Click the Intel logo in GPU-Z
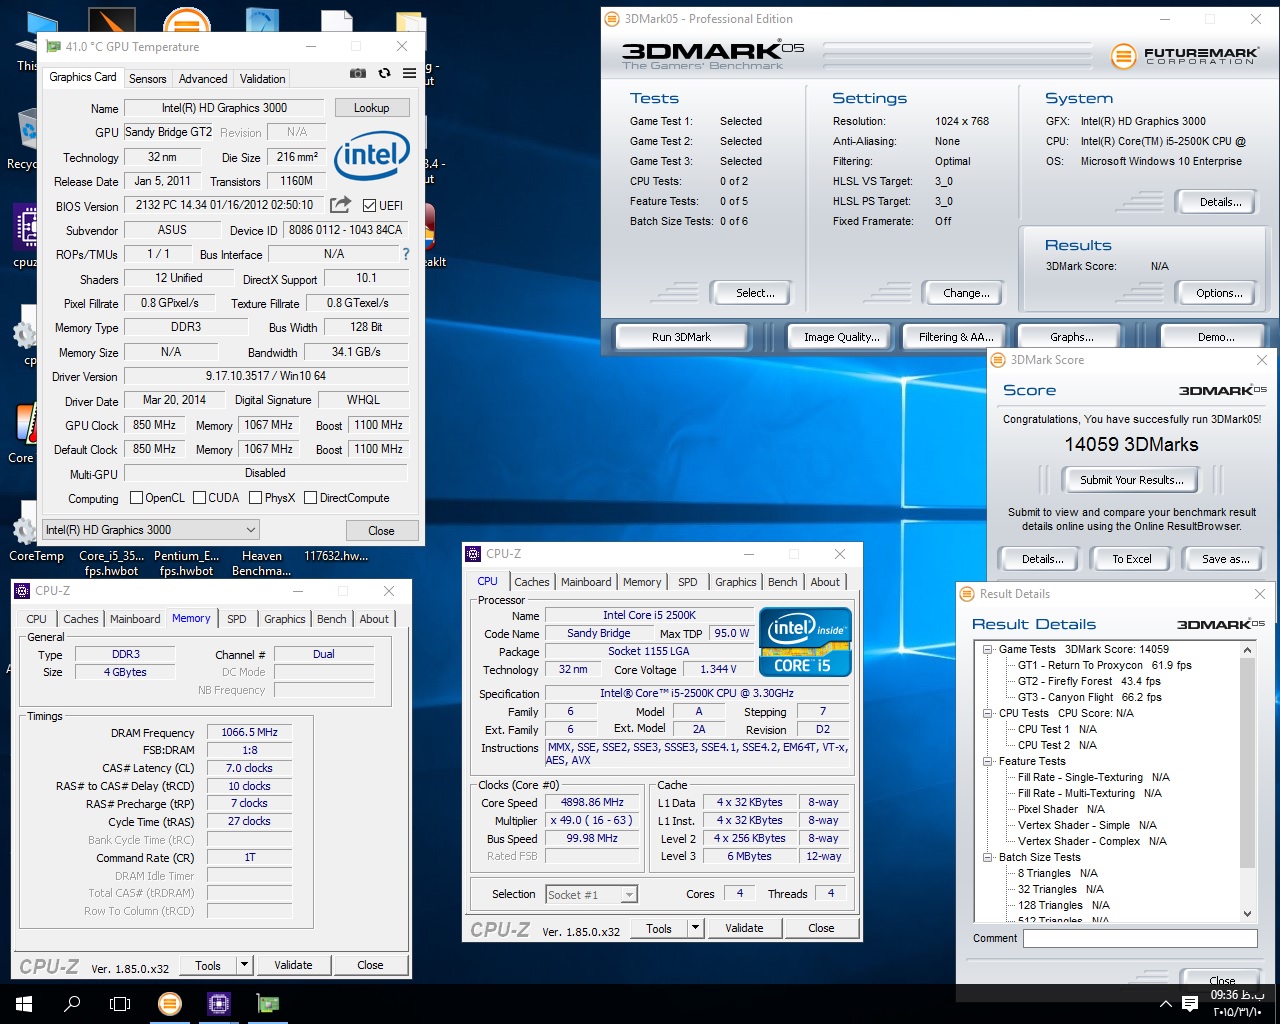The width and height of the screenshot is (1280, 1024). (x=372, y=155)
